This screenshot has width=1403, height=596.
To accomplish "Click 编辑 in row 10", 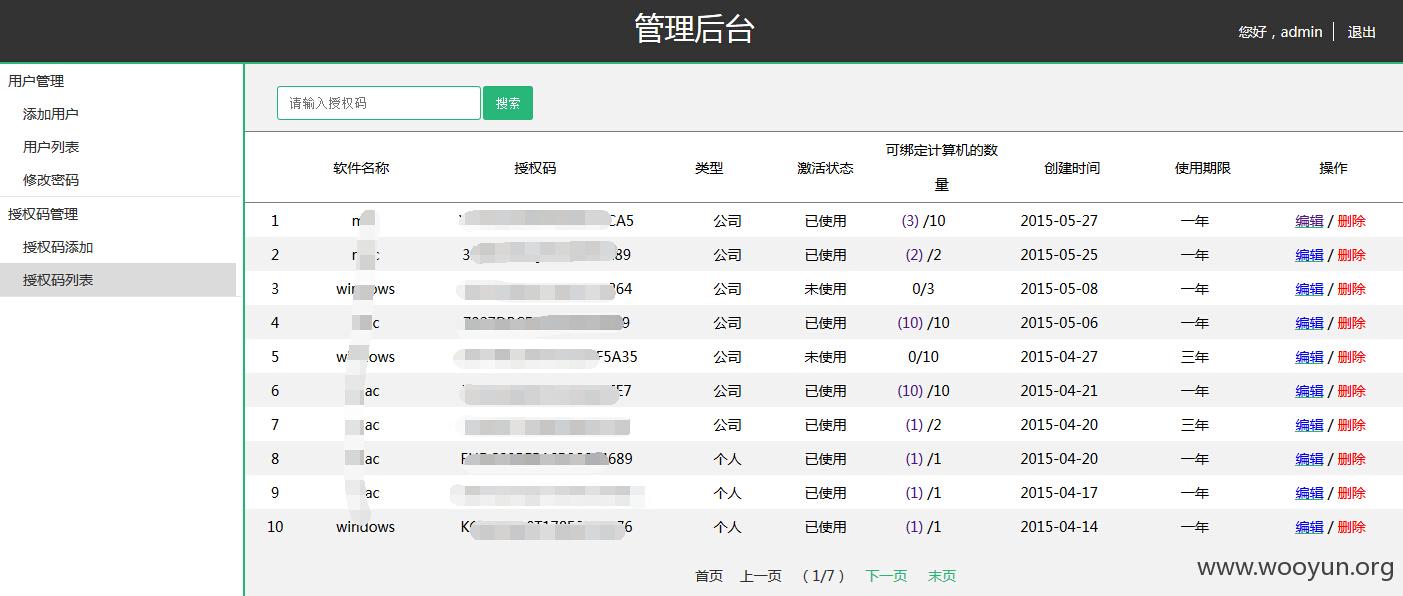I will coord(1309,527).
